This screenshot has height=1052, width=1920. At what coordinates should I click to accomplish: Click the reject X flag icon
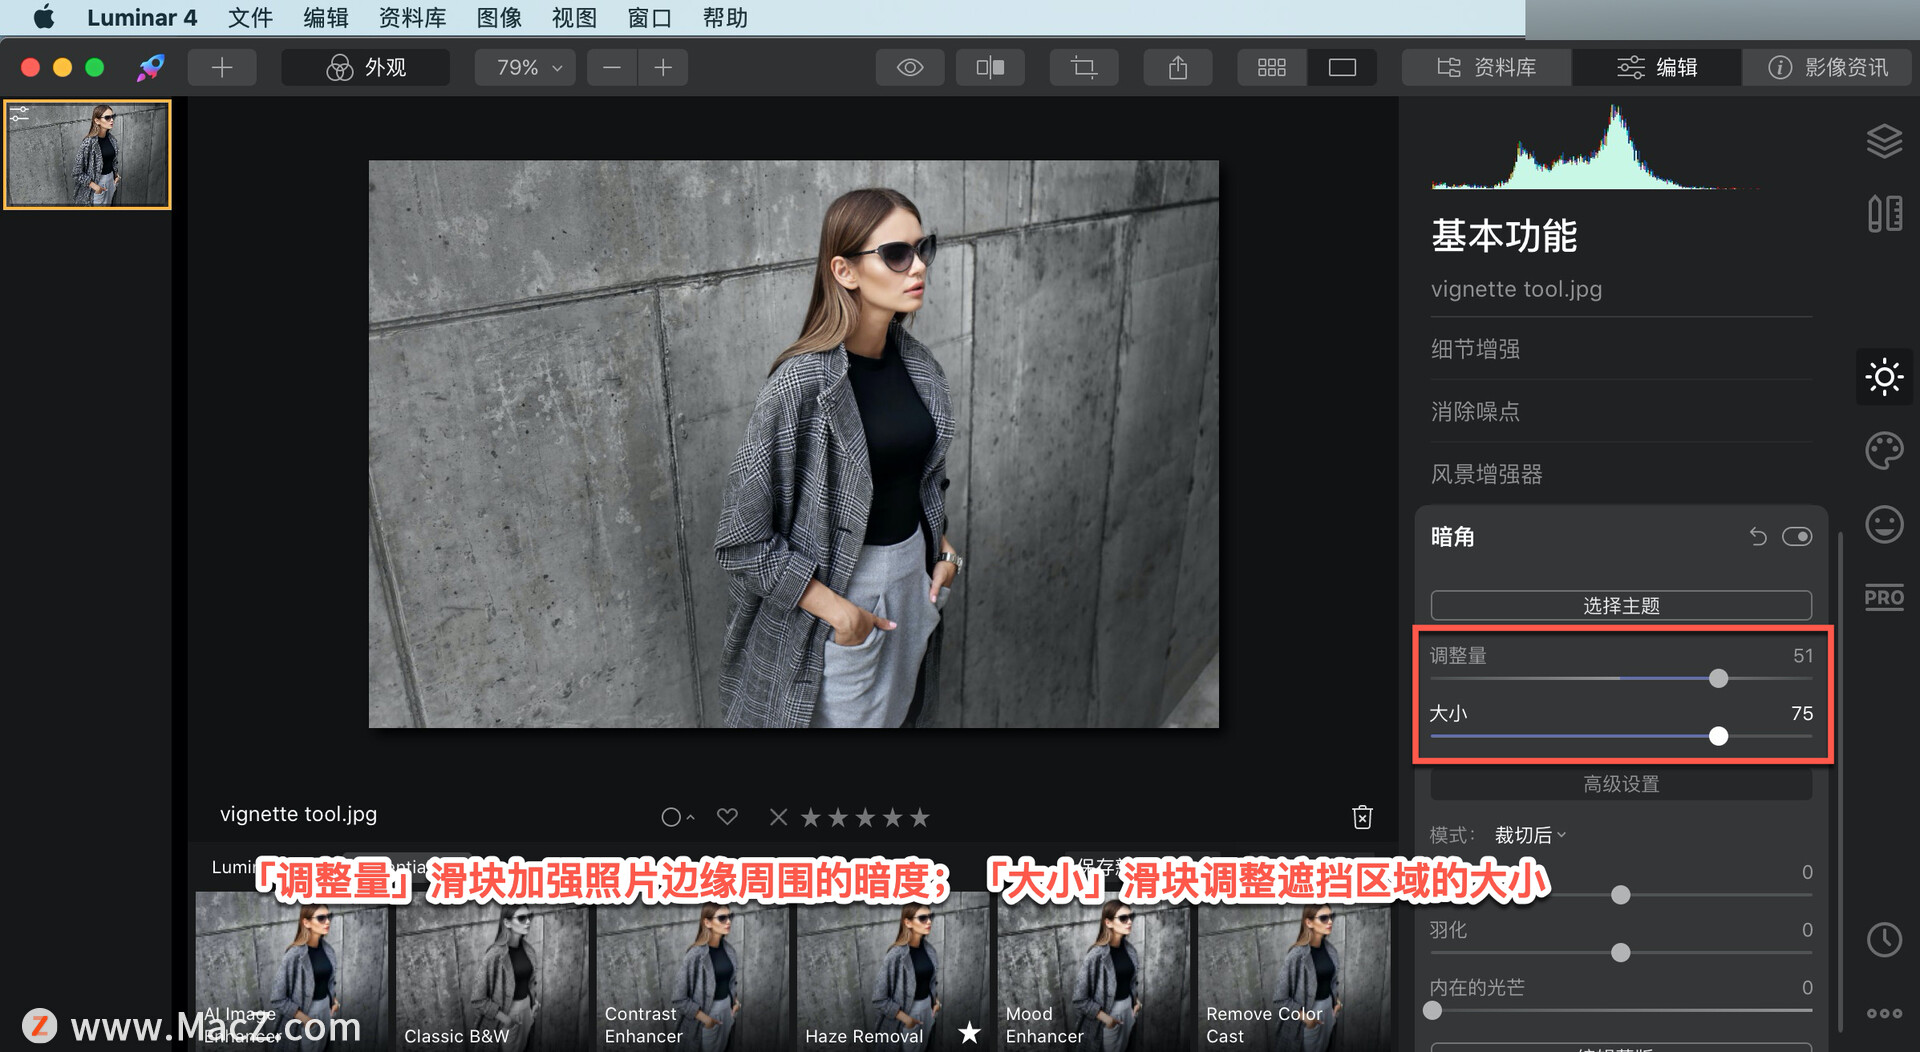coord(778,818)
